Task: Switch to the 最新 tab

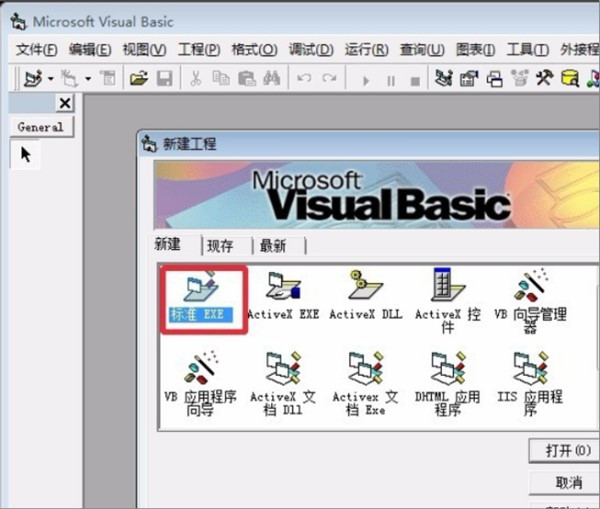Action: pos(273,246)
